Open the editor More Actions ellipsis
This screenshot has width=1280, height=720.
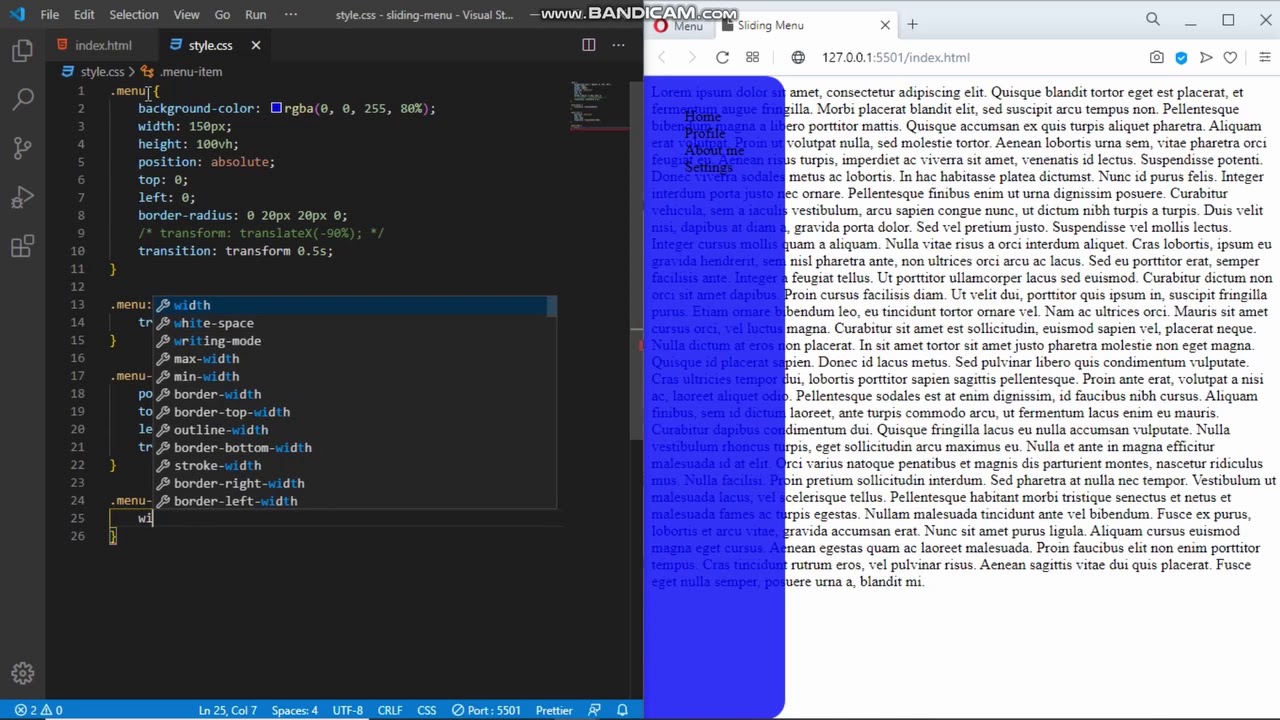[619, 45]
